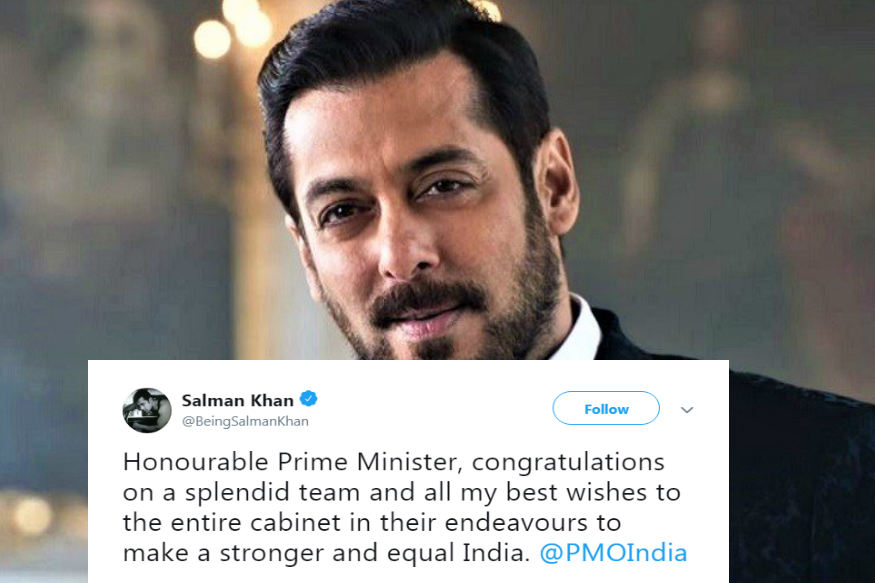Click the large portrait photo above the tweet

point(438,180)
